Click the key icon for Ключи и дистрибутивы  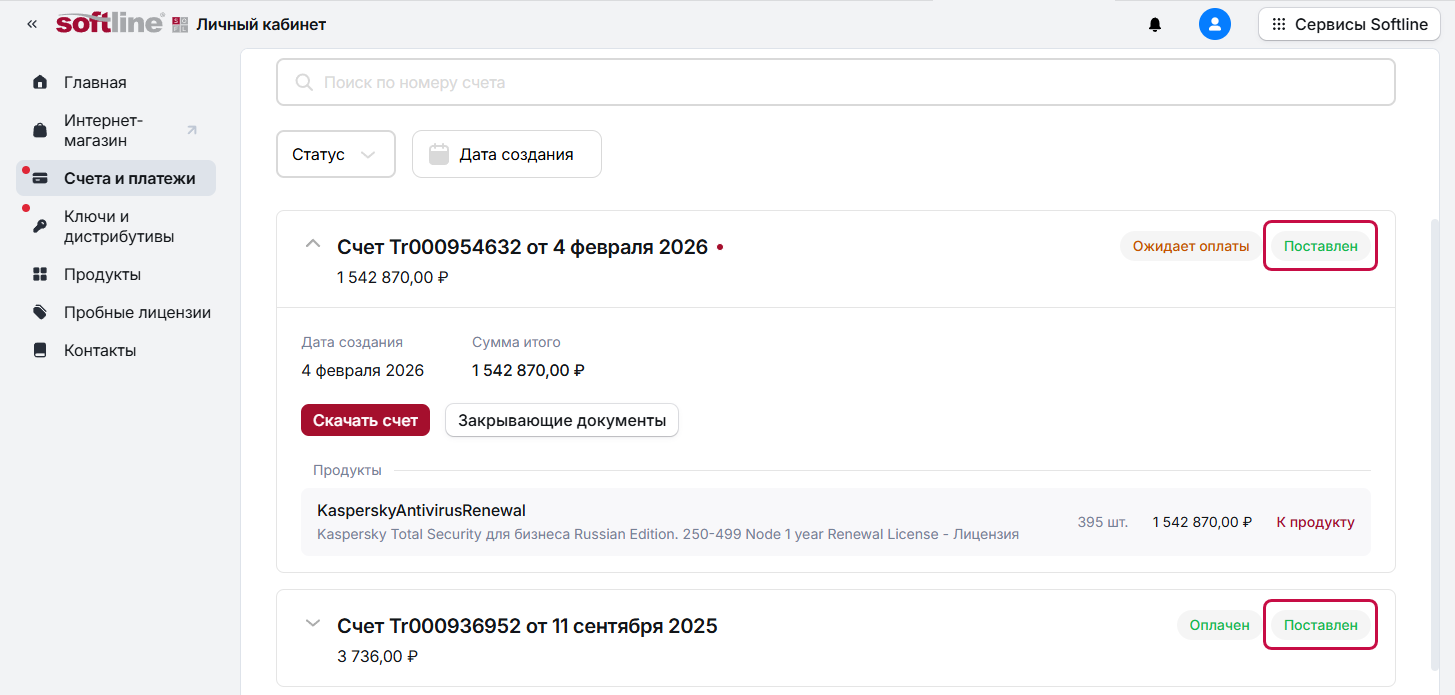[40, 227]
